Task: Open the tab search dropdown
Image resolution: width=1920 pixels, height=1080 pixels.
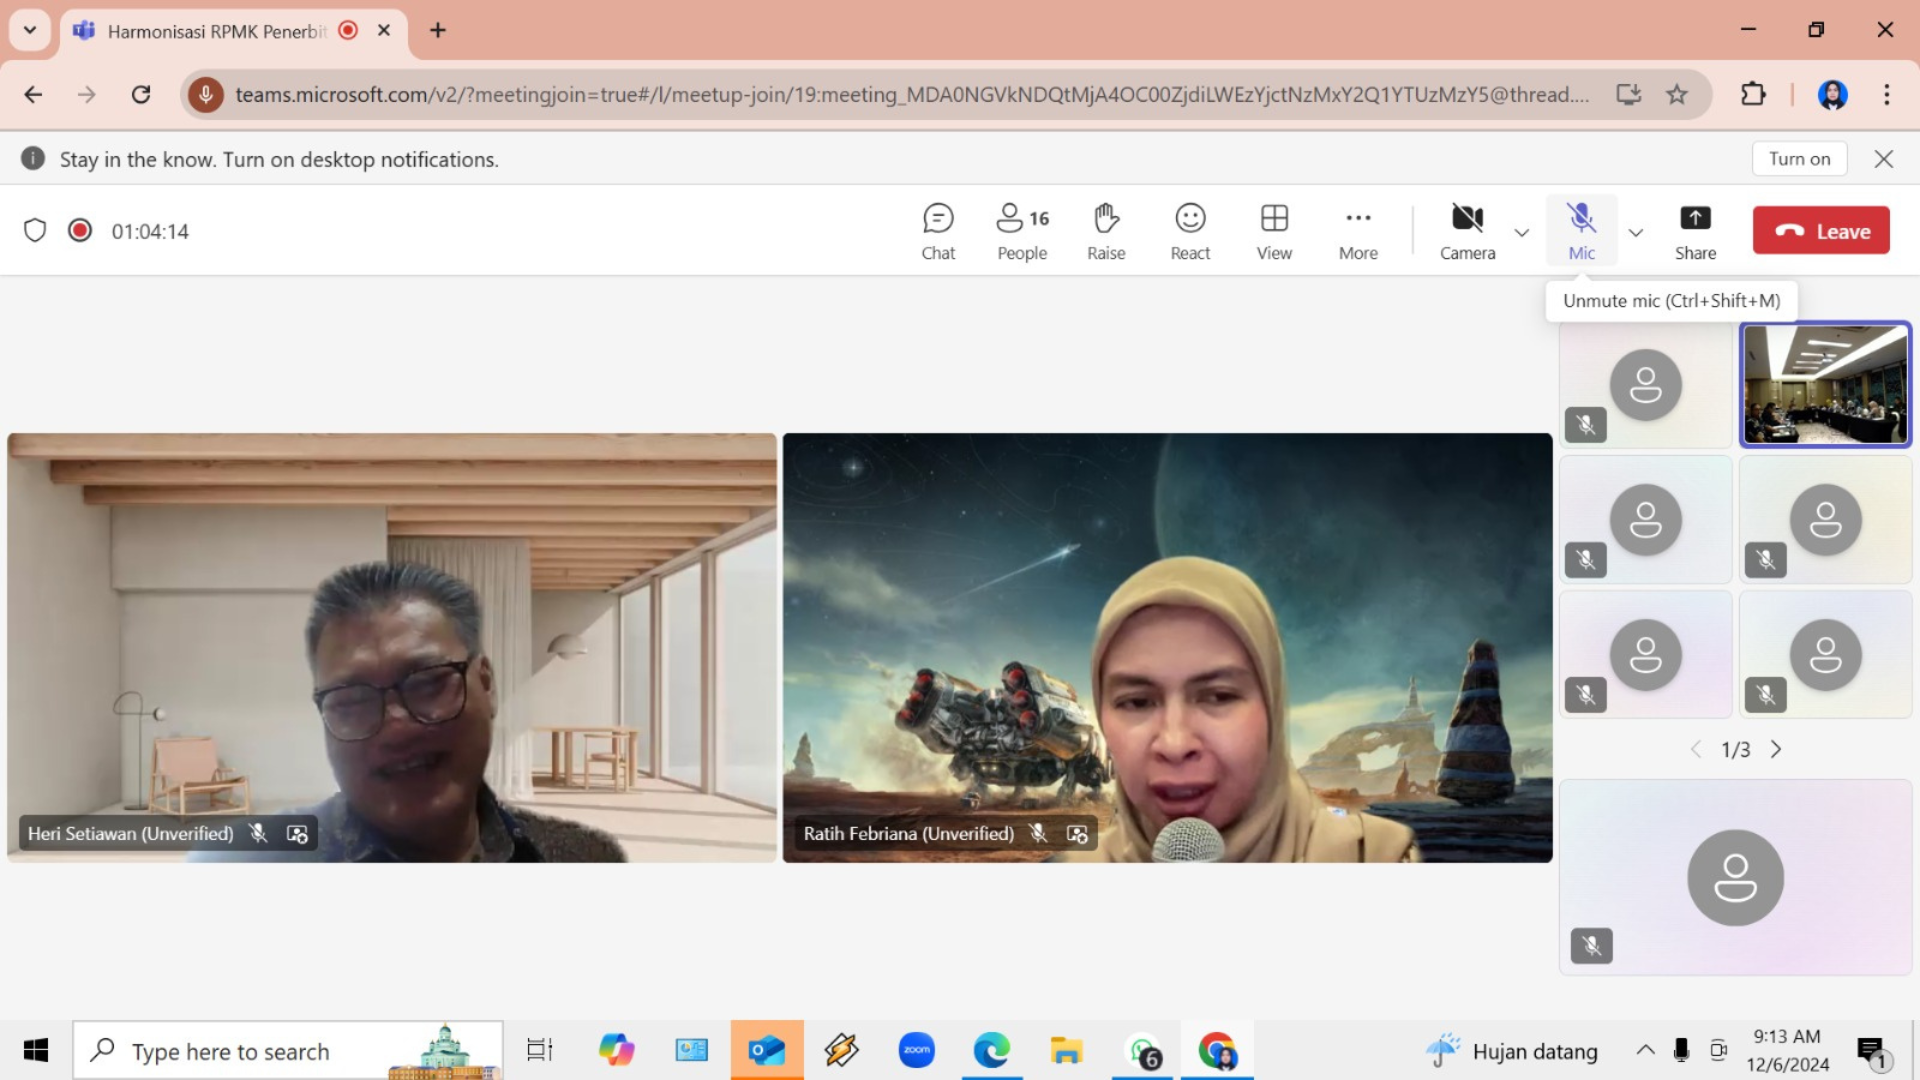Action: [30, 30]
